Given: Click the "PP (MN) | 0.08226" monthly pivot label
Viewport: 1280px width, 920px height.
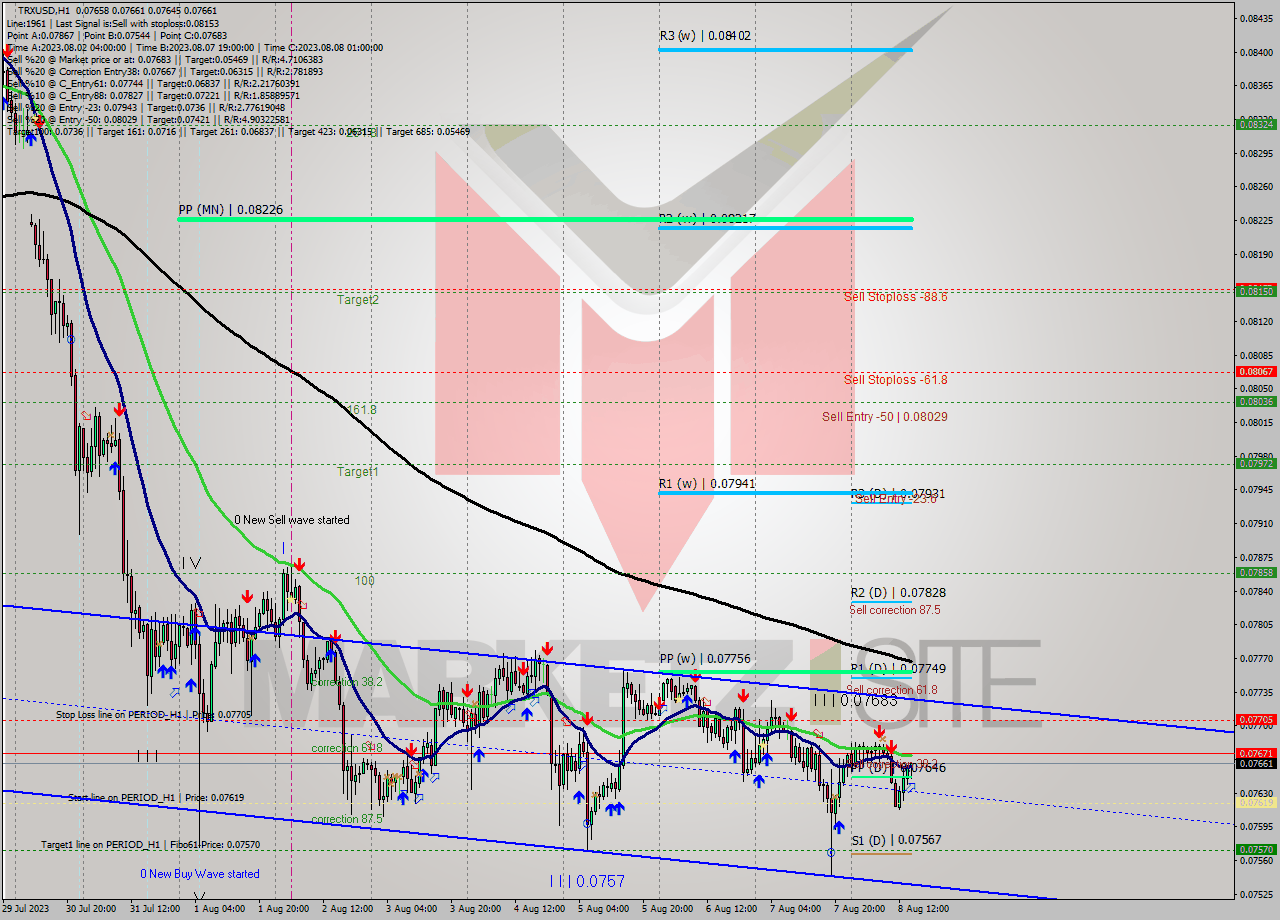Looking at the screenshot, I should coord(230,209).
